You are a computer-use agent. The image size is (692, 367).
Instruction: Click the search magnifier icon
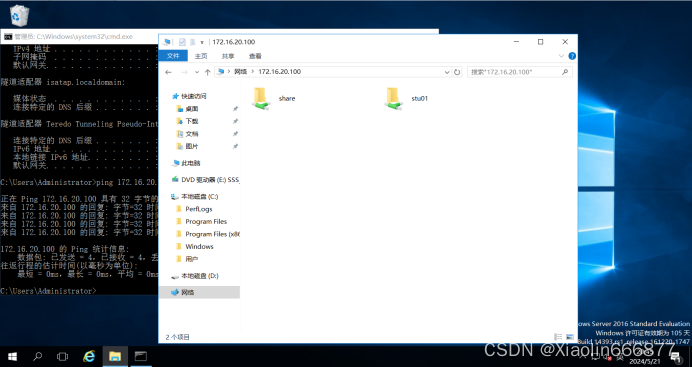click(x=565, y=72)
